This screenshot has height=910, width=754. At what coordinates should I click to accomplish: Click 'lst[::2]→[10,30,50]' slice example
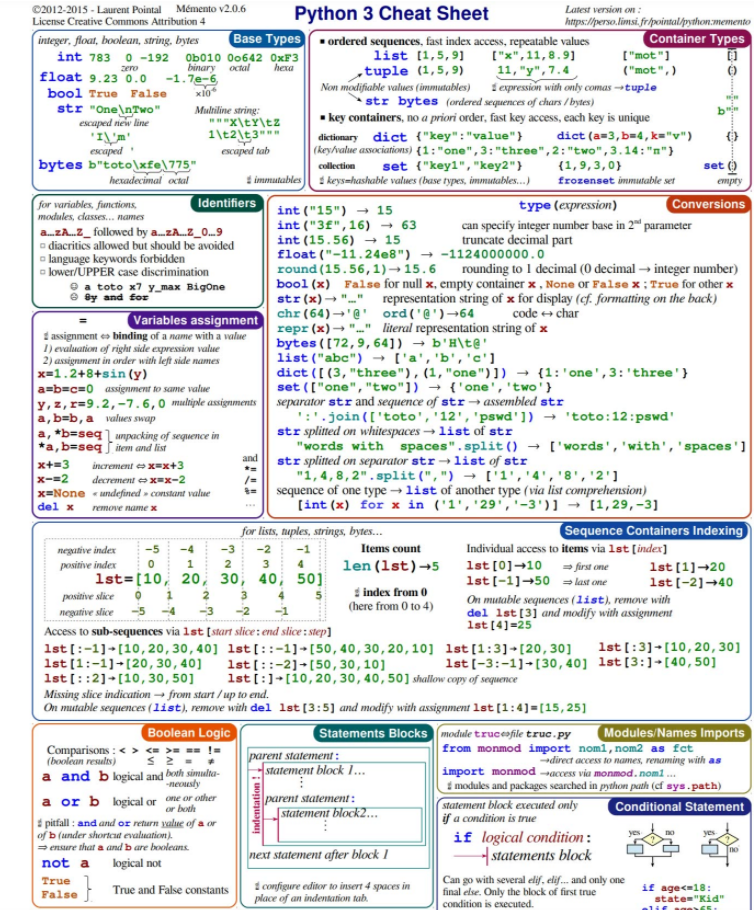[119, 678]
